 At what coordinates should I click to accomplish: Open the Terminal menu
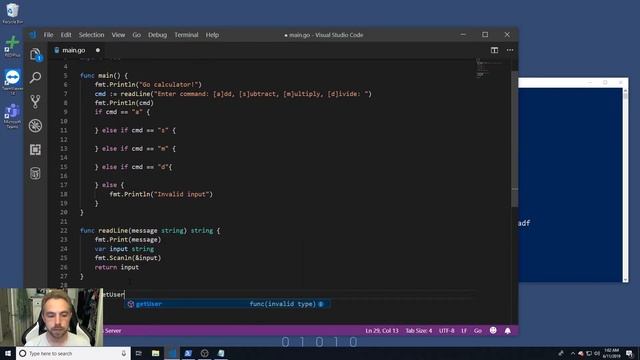pos(186,35)
